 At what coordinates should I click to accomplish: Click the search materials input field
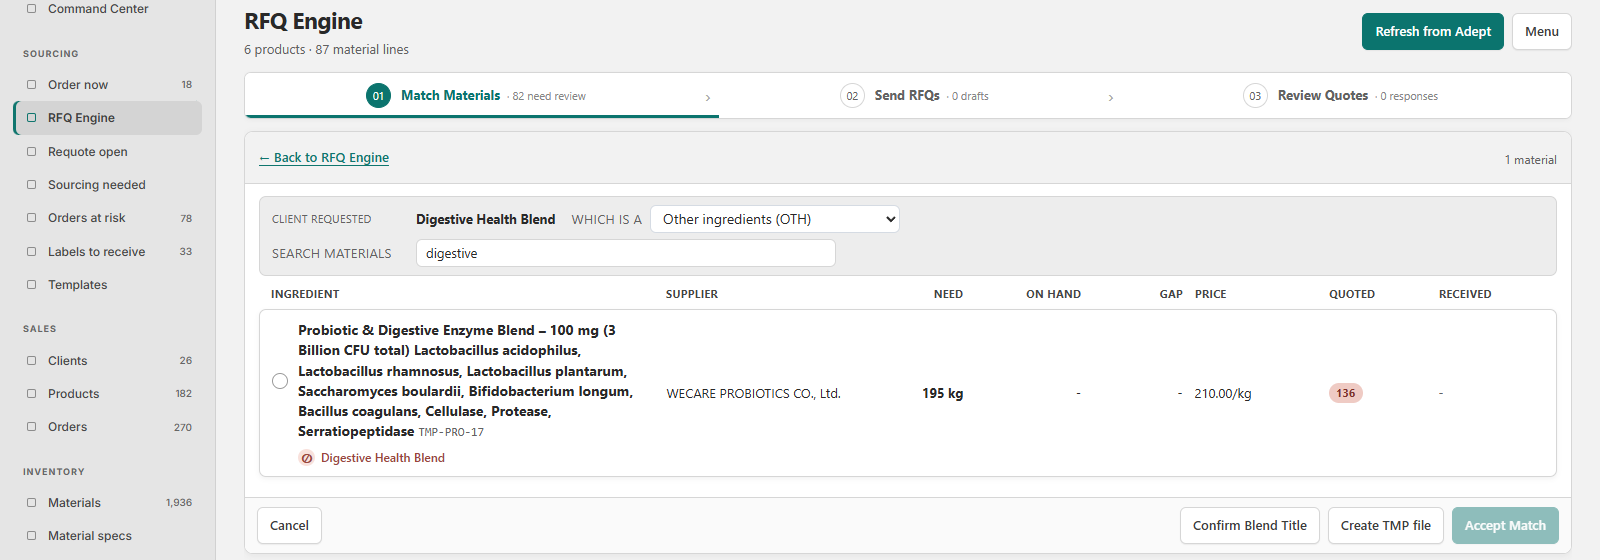(626, 253)
